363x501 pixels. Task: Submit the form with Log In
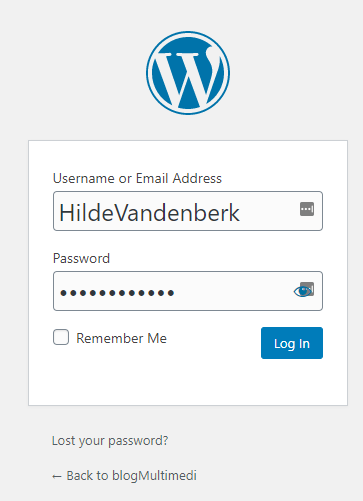pos(292,343)
